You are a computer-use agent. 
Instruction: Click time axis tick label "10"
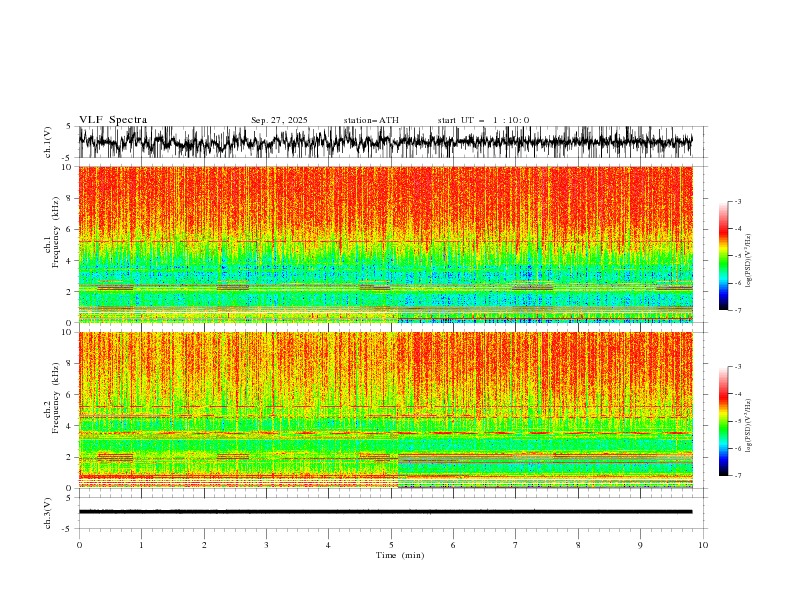coord(703,545)
